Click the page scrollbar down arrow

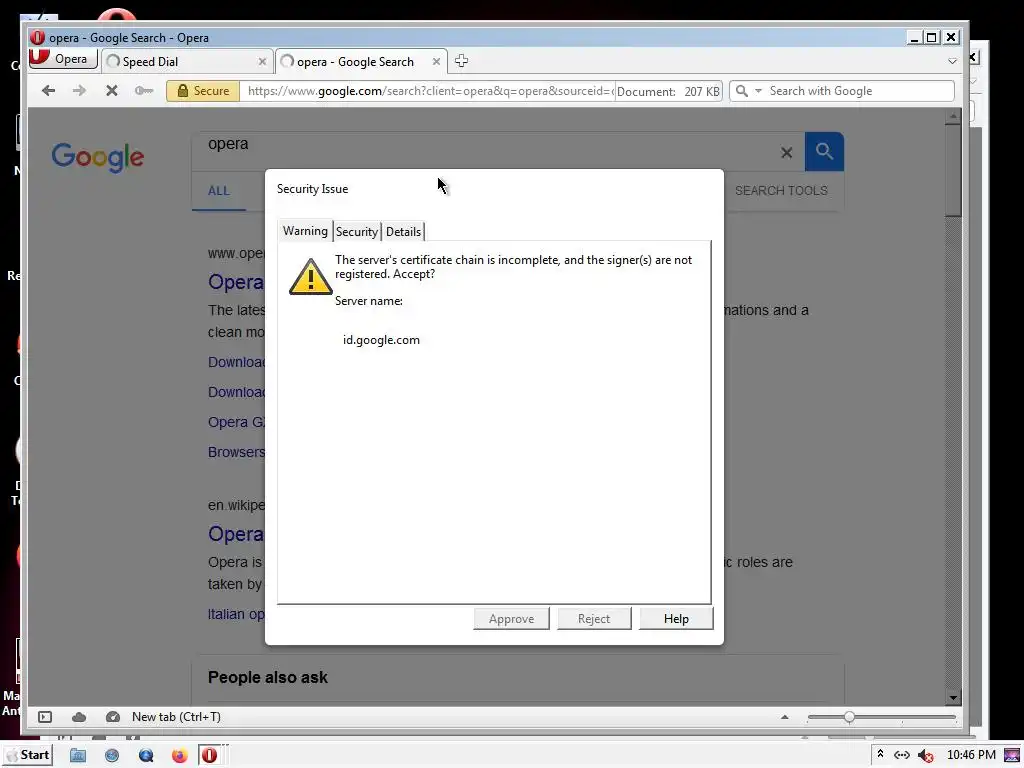pos(953,697)
